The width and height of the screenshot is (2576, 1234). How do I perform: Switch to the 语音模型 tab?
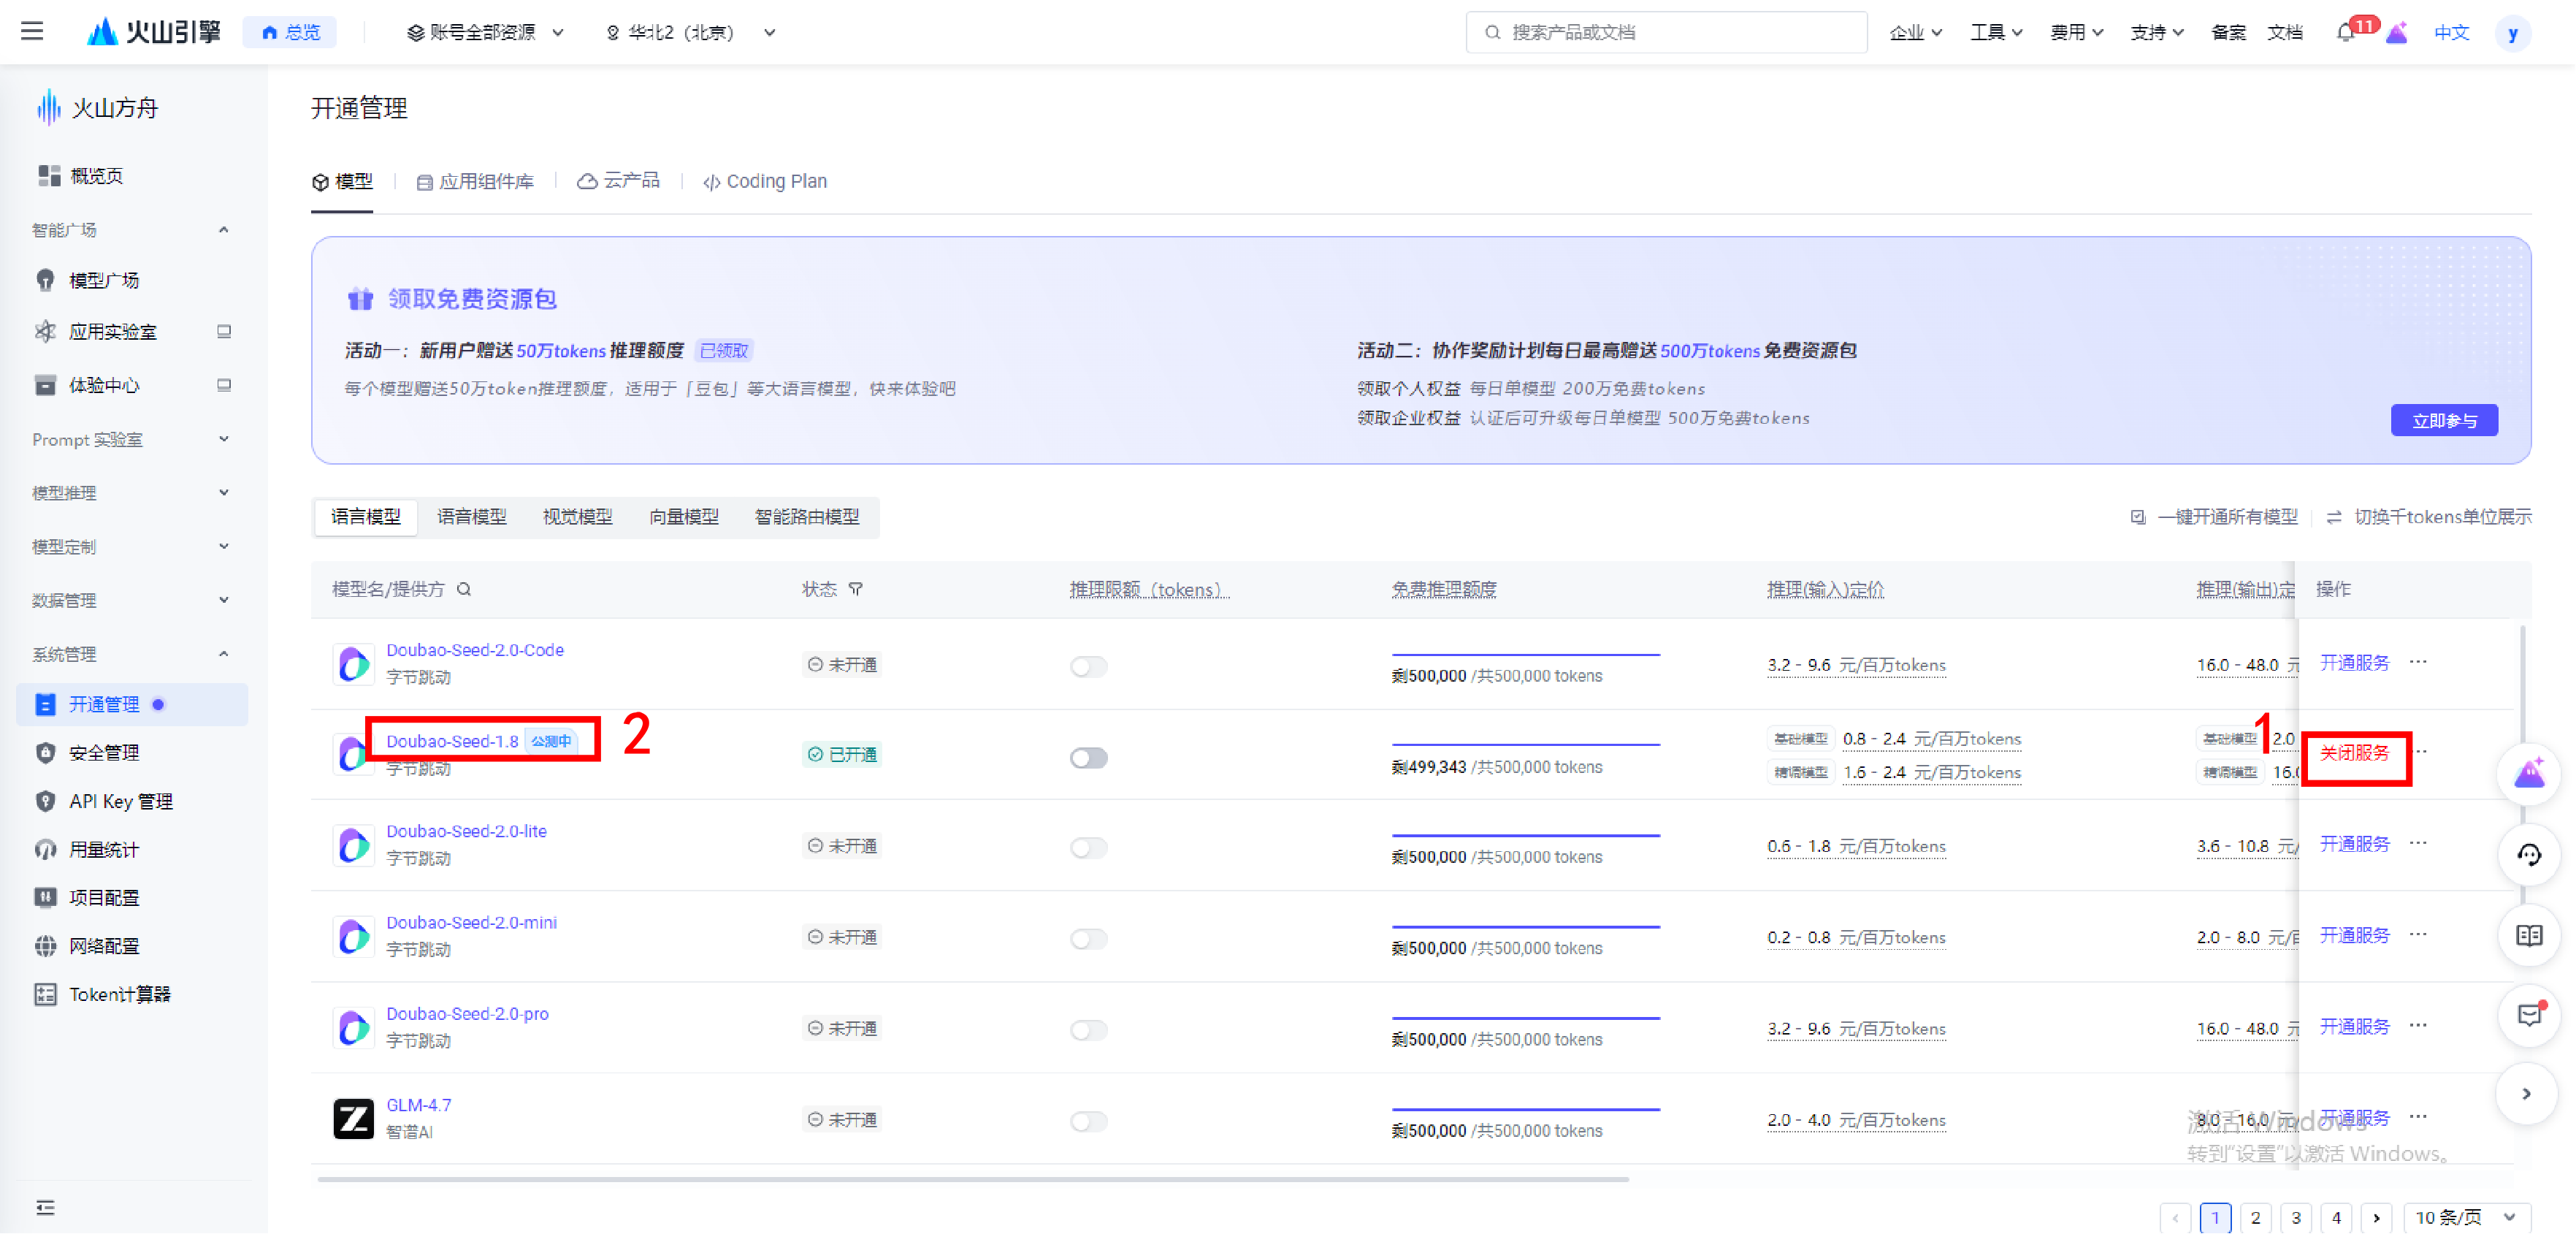point(471,517)
